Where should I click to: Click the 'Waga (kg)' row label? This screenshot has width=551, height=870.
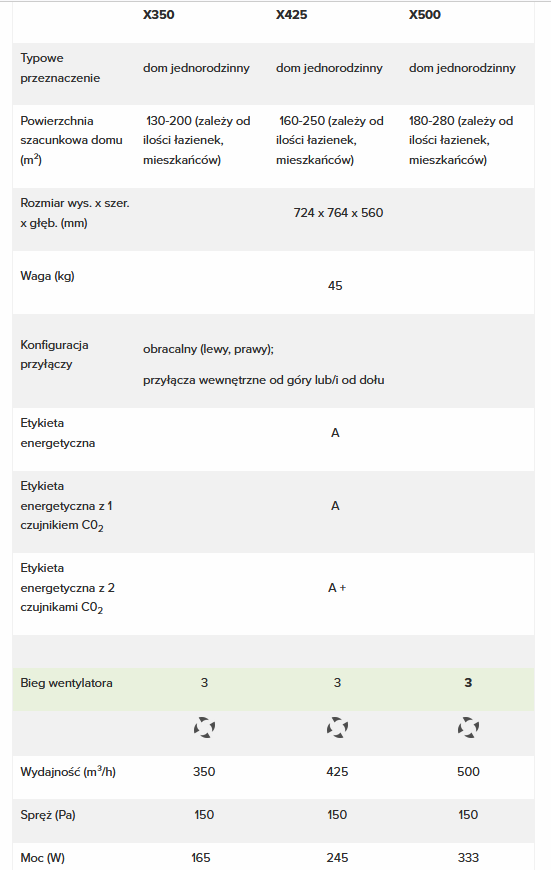coord(48,276)
